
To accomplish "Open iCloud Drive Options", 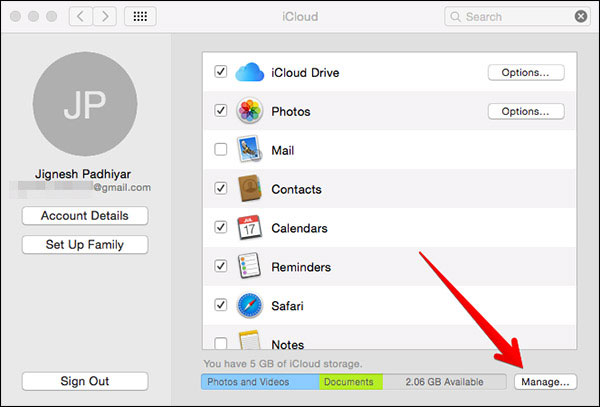I will (526, 72).
